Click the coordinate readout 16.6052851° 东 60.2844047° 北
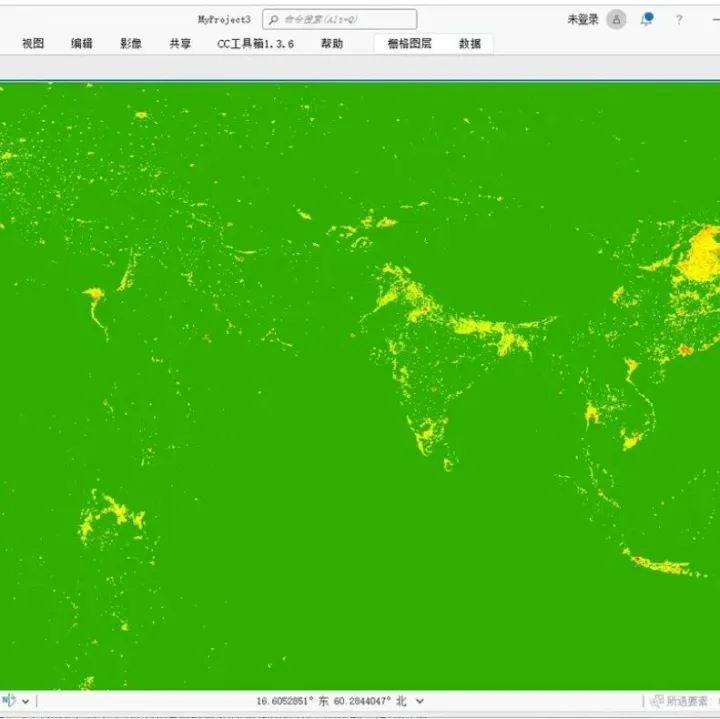 [332, 701]
